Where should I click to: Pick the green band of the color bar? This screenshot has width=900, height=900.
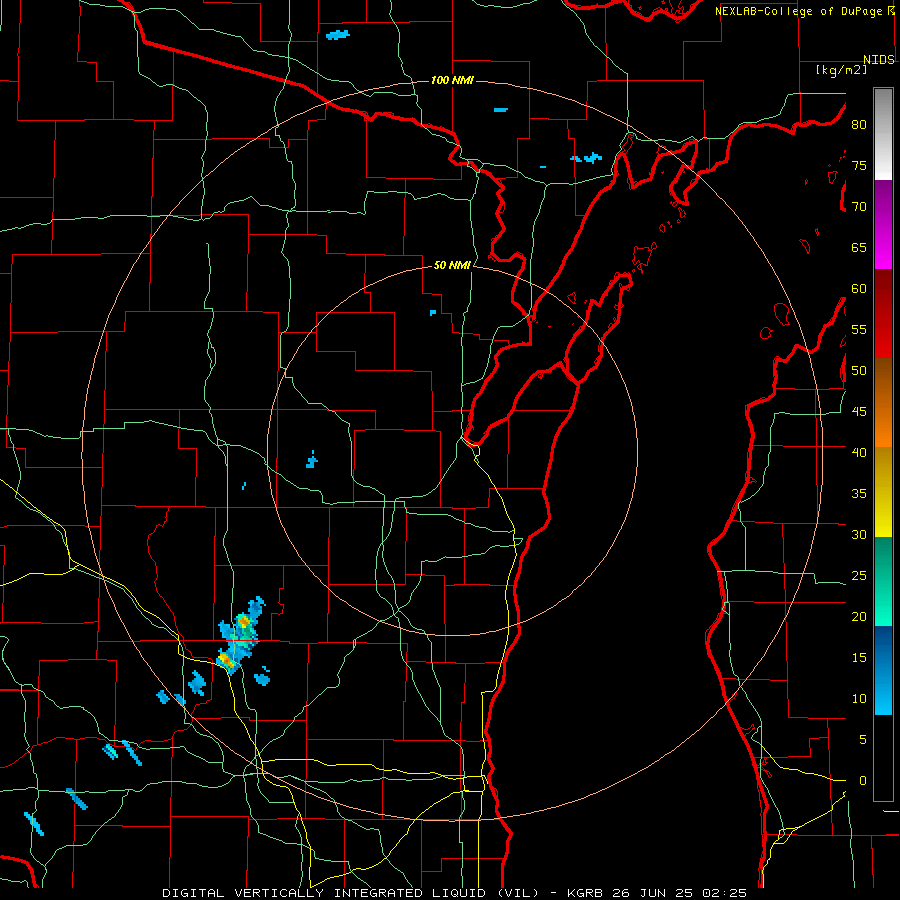tap(883, 581)
